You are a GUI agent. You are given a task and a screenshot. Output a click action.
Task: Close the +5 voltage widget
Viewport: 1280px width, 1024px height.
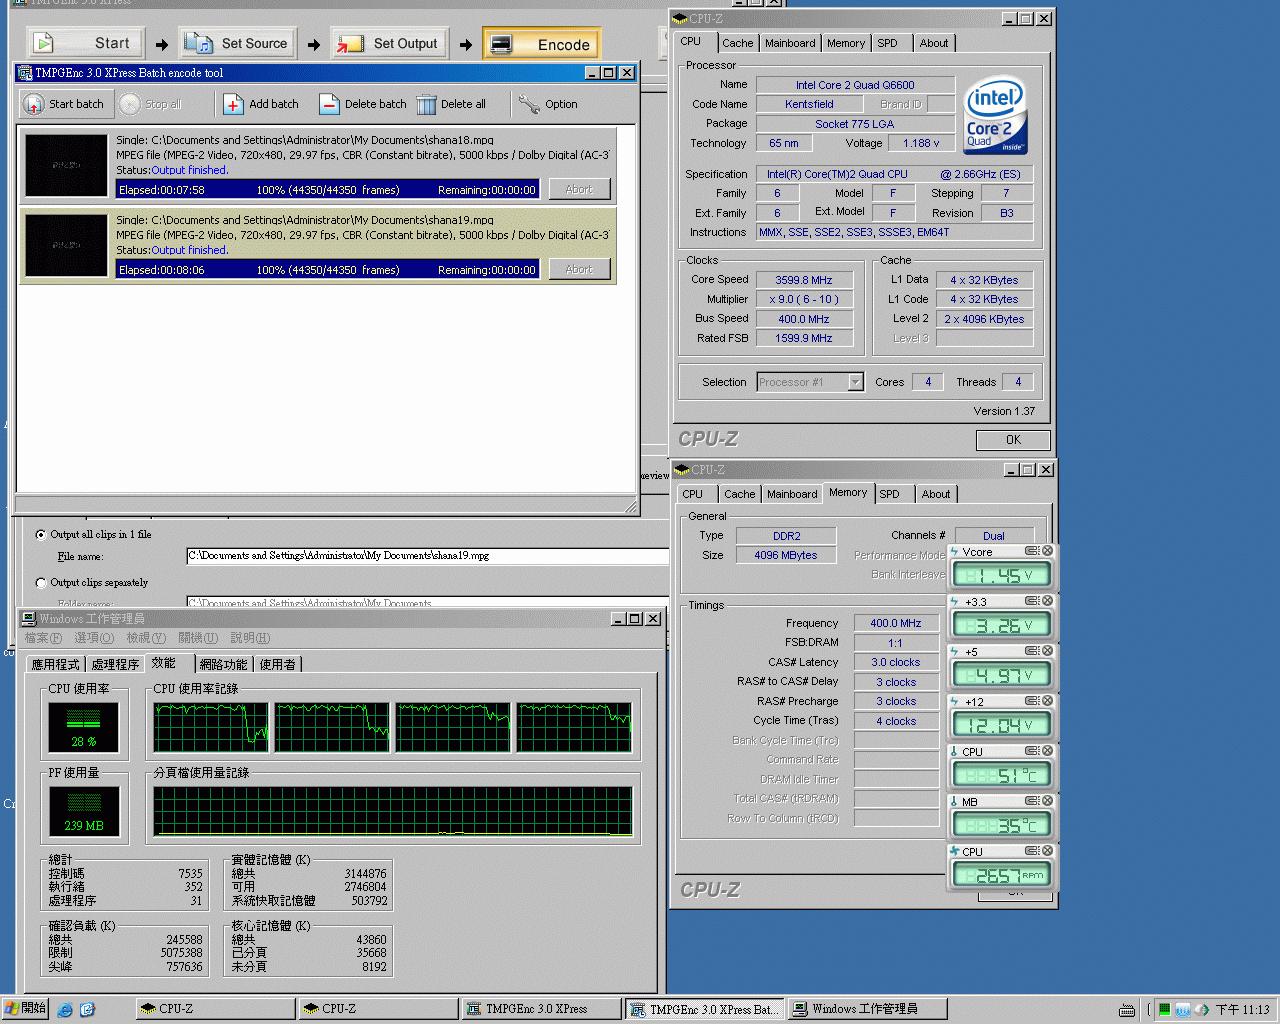1047,651
